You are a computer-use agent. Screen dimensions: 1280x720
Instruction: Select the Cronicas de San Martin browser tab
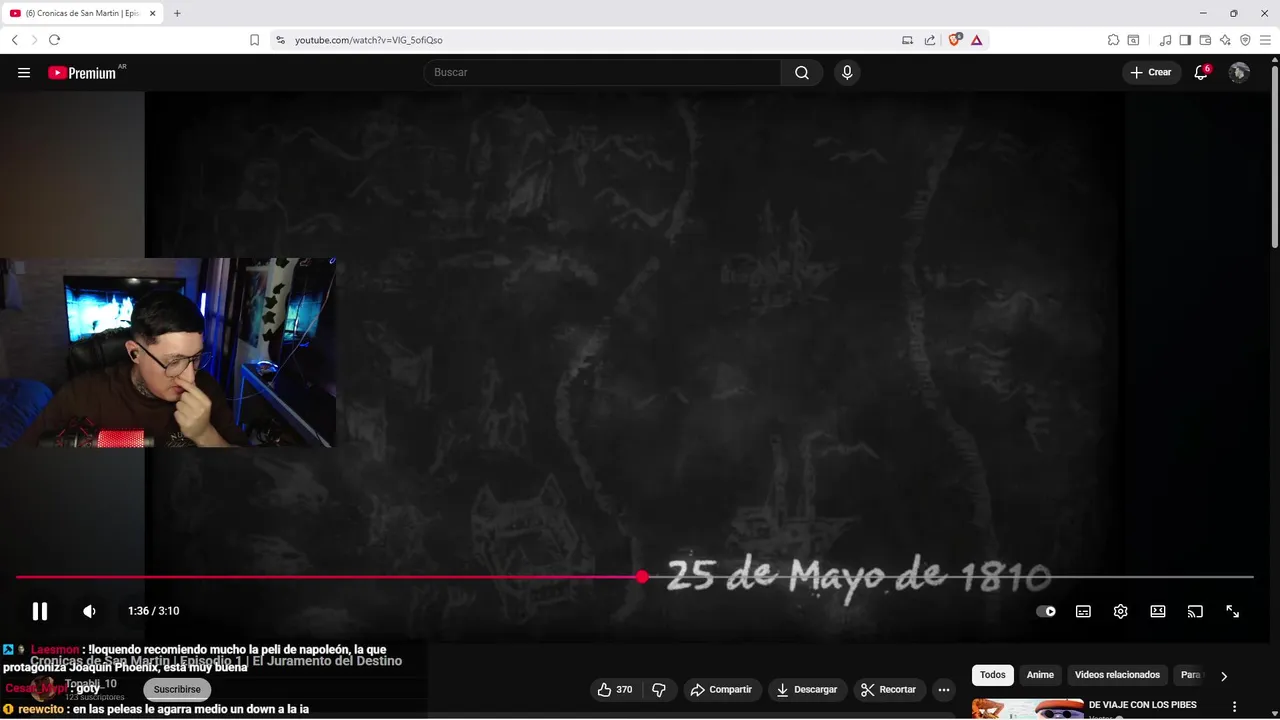click(x=82, y=13)
